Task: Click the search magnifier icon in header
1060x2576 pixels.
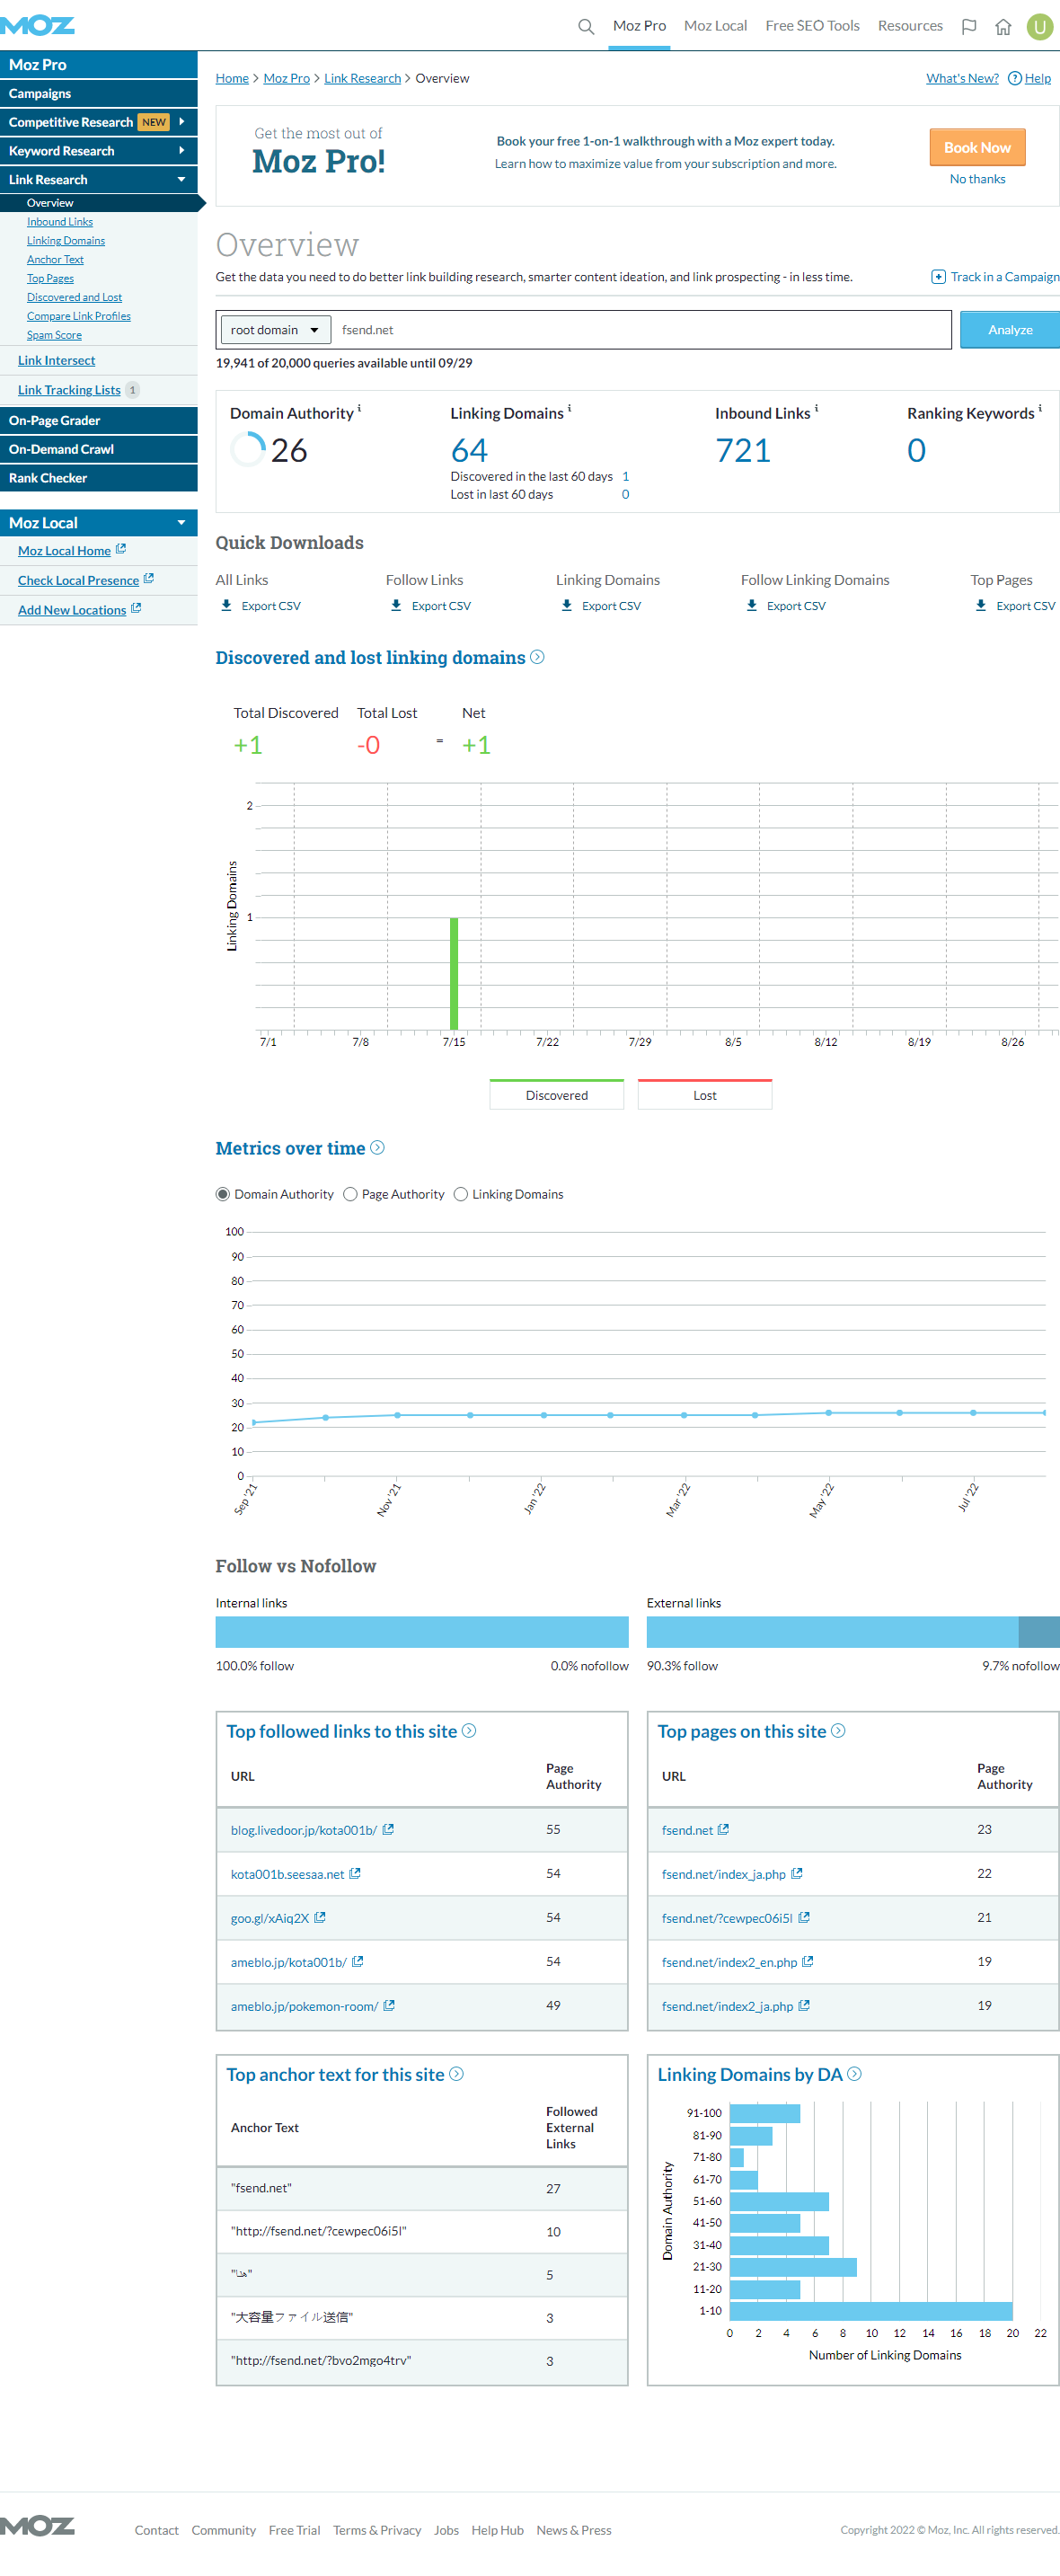Action: [586, 27]
